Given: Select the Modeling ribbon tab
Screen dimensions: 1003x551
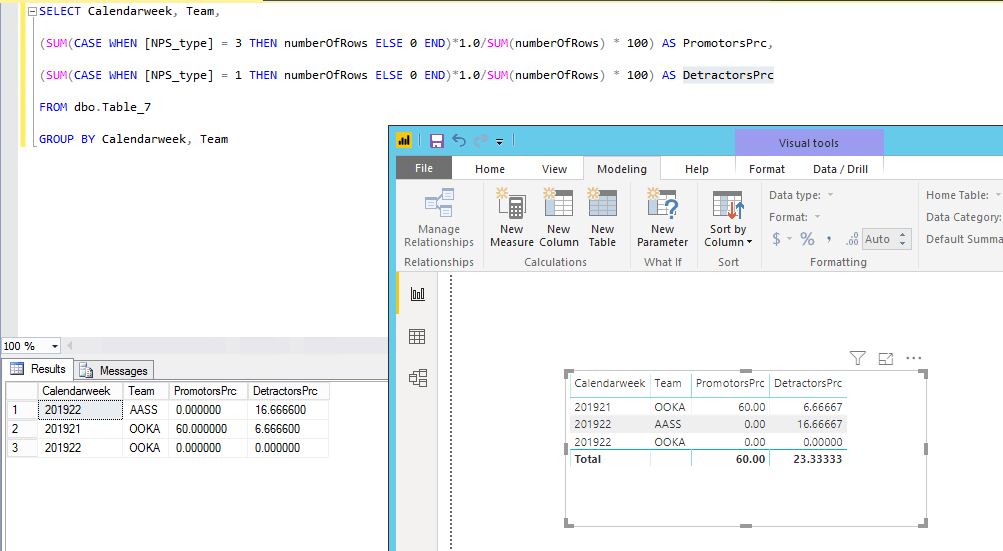Looking at the screenshot, I should tap(622, 169).
